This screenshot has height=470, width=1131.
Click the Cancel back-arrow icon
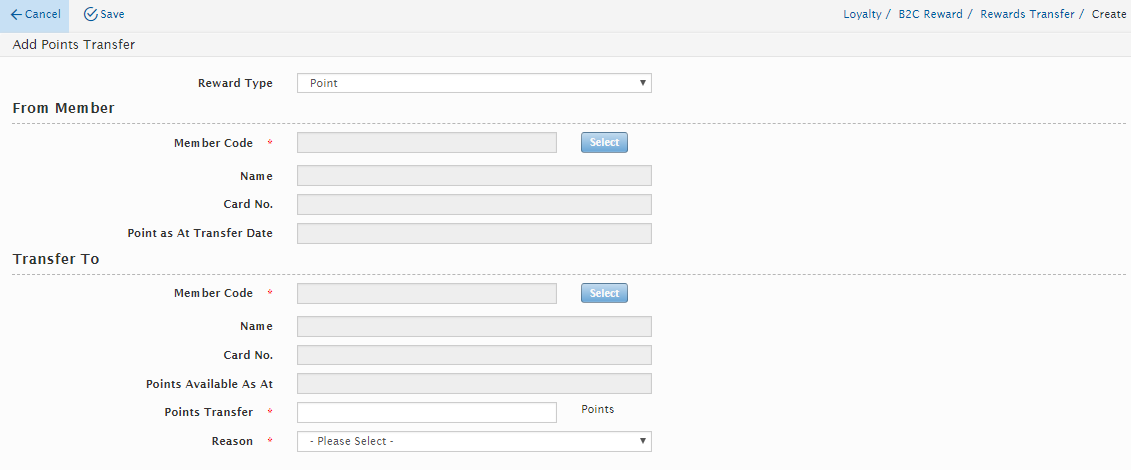tap(16, 15)
